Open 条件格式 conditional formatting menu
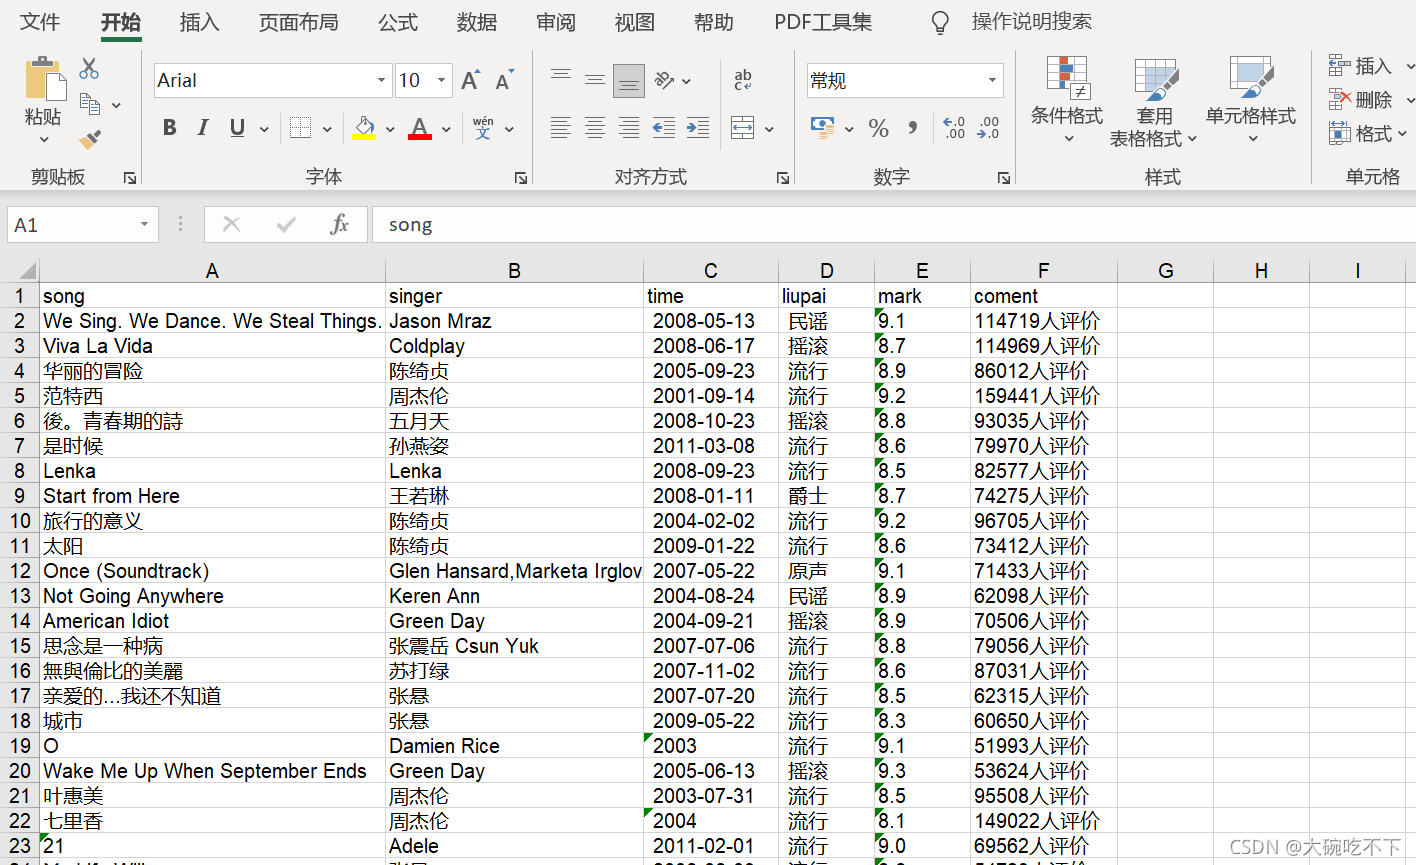This screenshot has width=1416, height=865. point(1067,99)
